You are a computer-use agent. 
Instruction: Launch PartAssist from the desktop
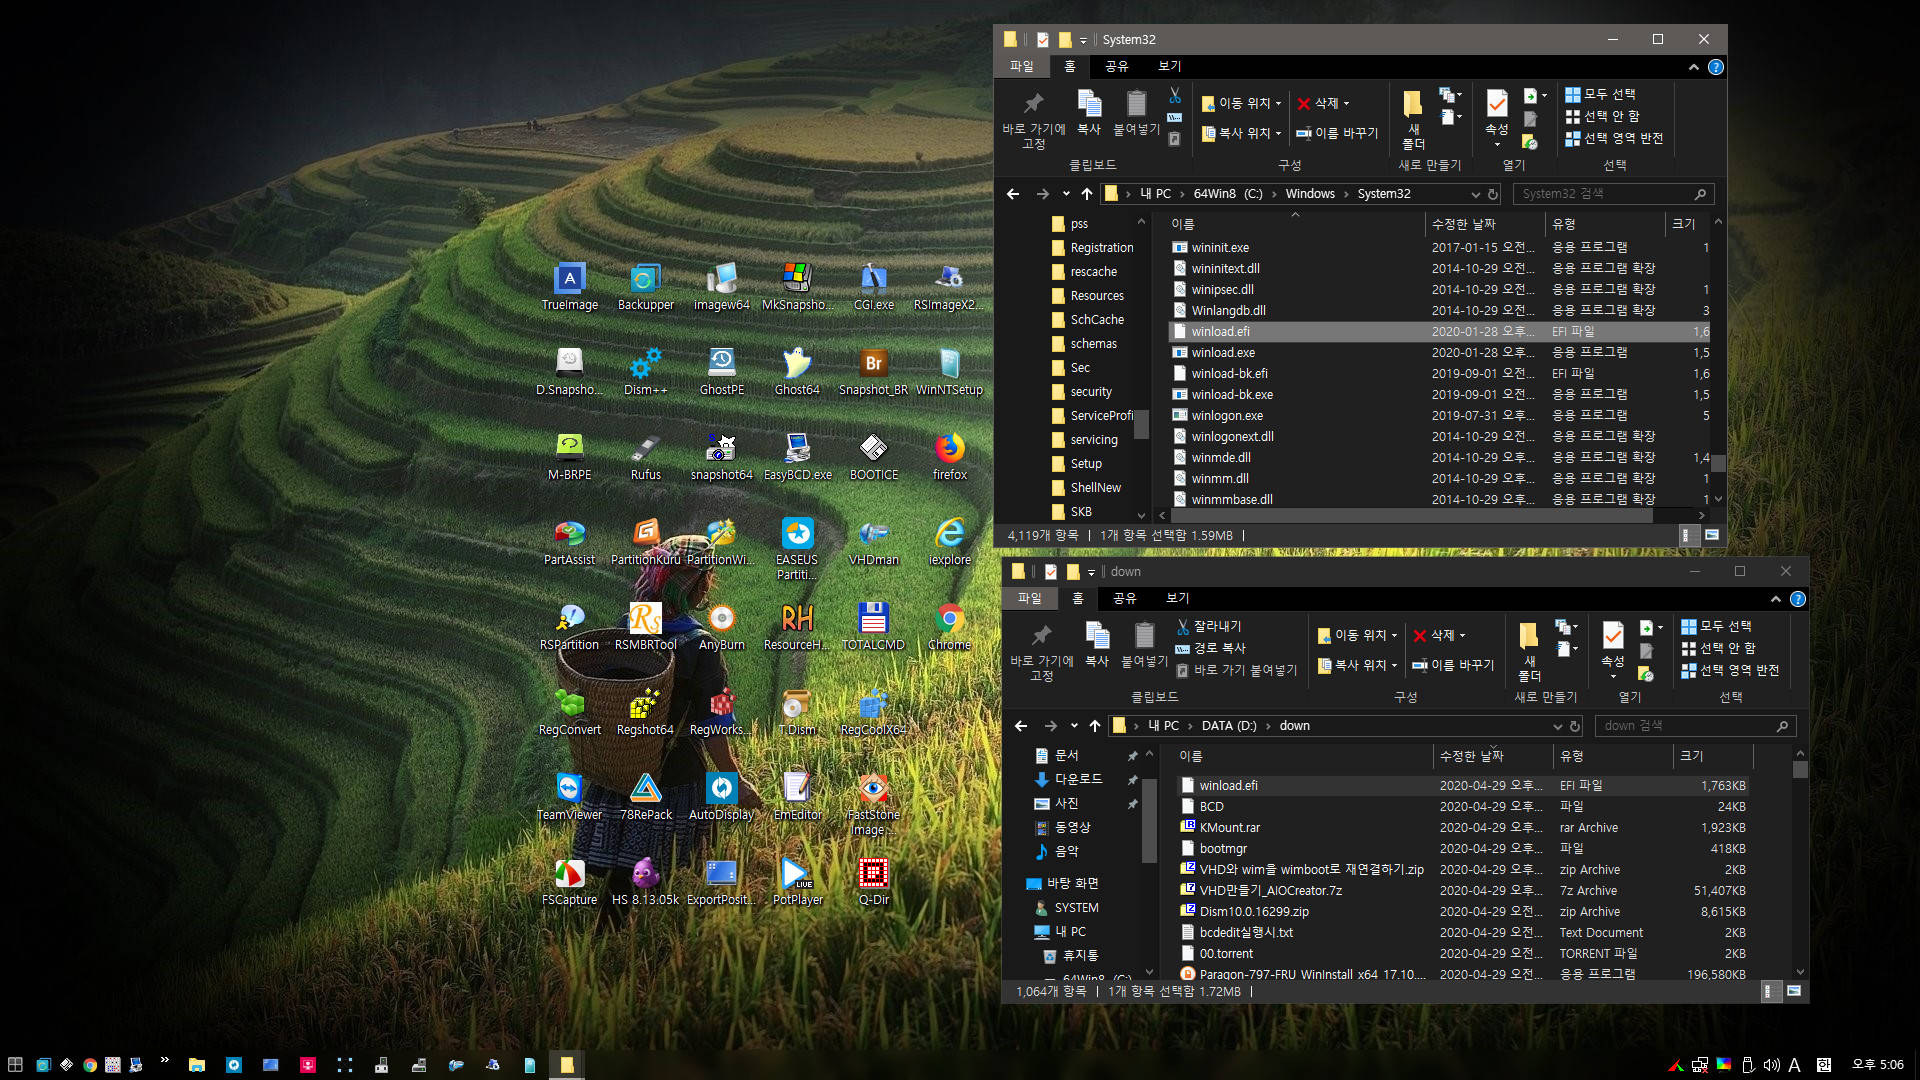click(x=570, y=542)
